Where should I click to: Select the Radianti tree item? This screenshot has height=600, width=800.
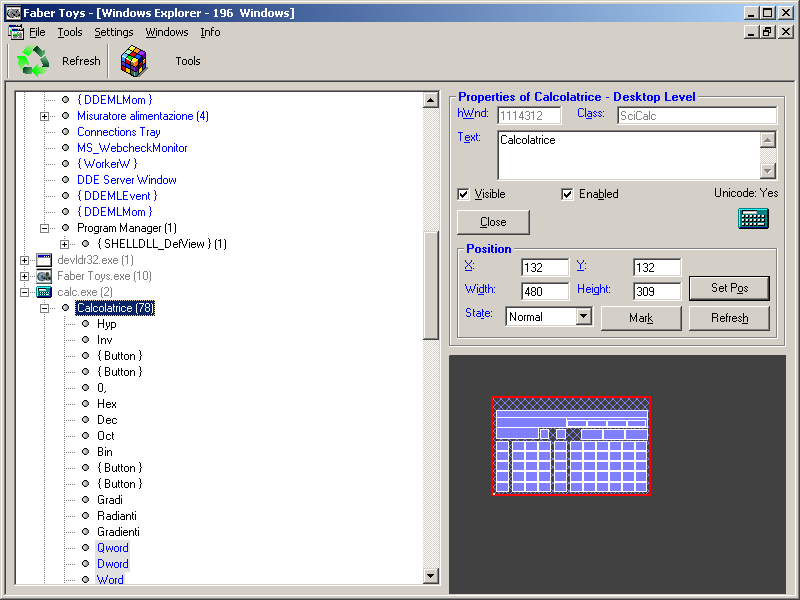(117, 516)
